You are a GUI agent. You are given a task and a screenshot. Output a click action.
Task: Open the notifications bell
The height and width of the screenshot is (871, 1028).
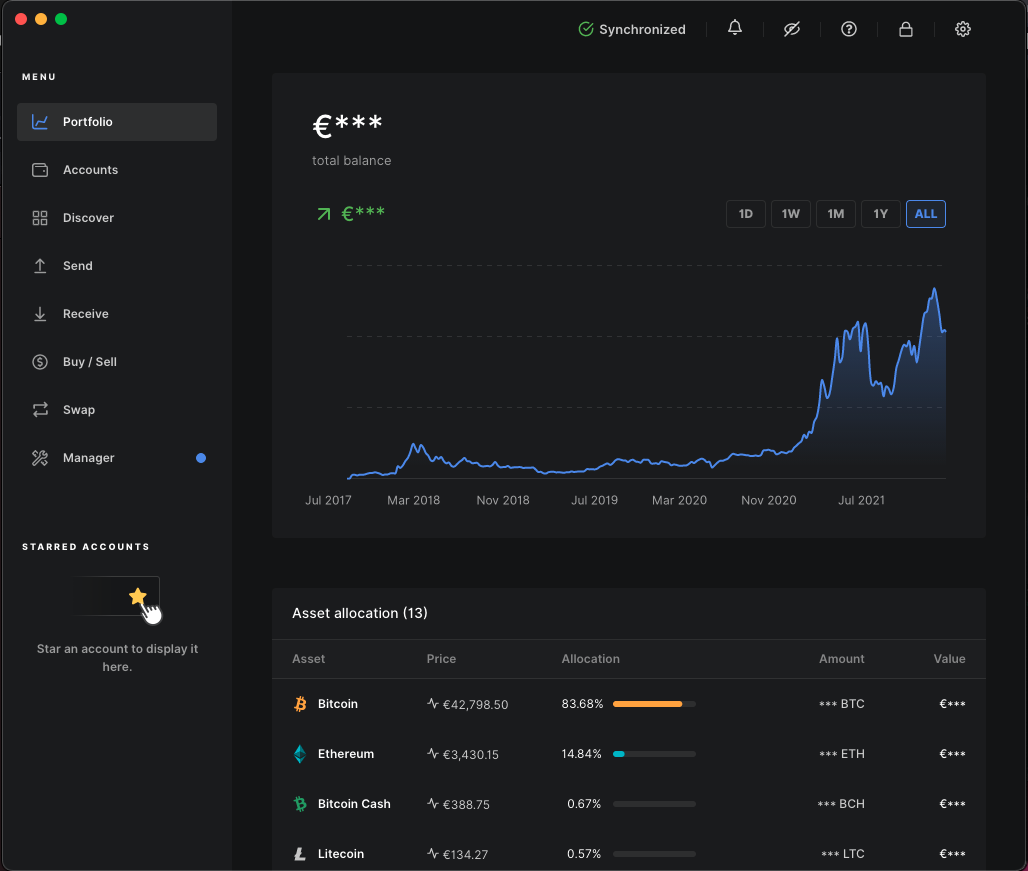[735, 28]
